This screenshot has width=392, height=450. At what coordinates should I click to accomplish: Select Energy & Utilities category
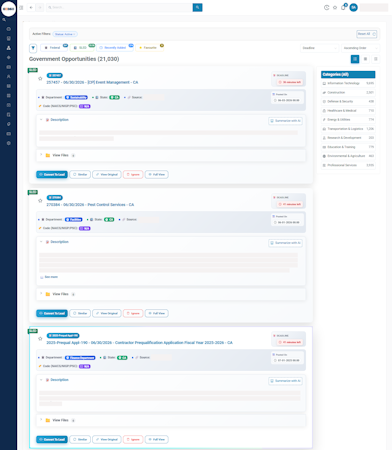click(x=348, y=120)
